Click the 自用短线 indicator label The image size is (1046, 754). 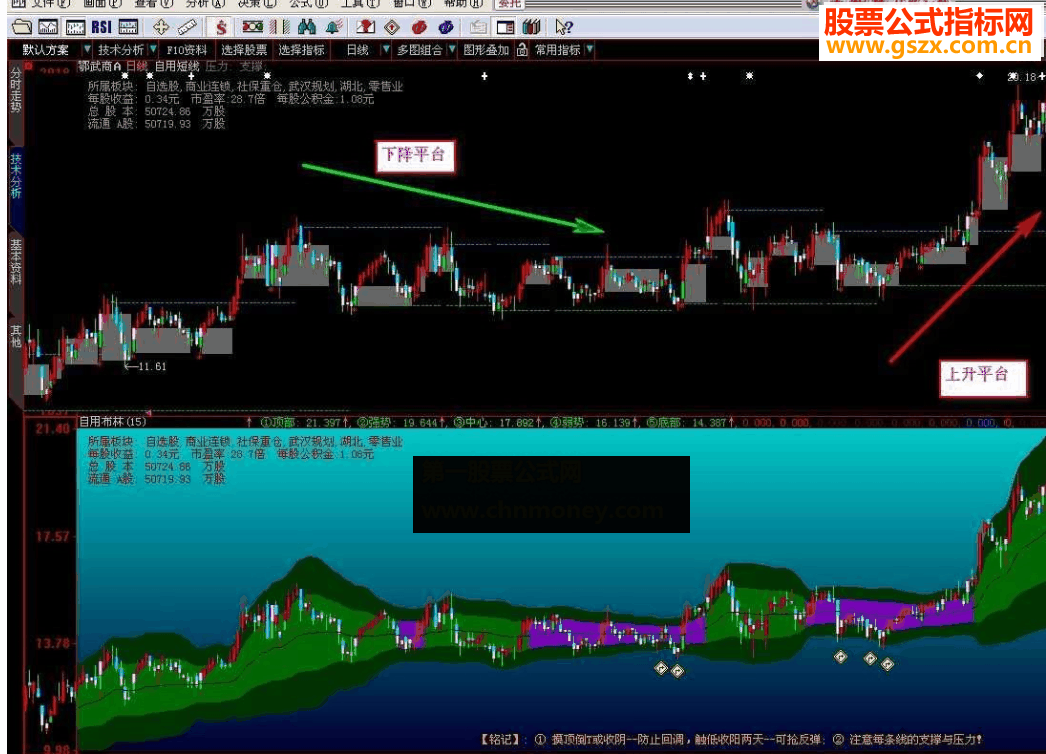tap(177, 66)
